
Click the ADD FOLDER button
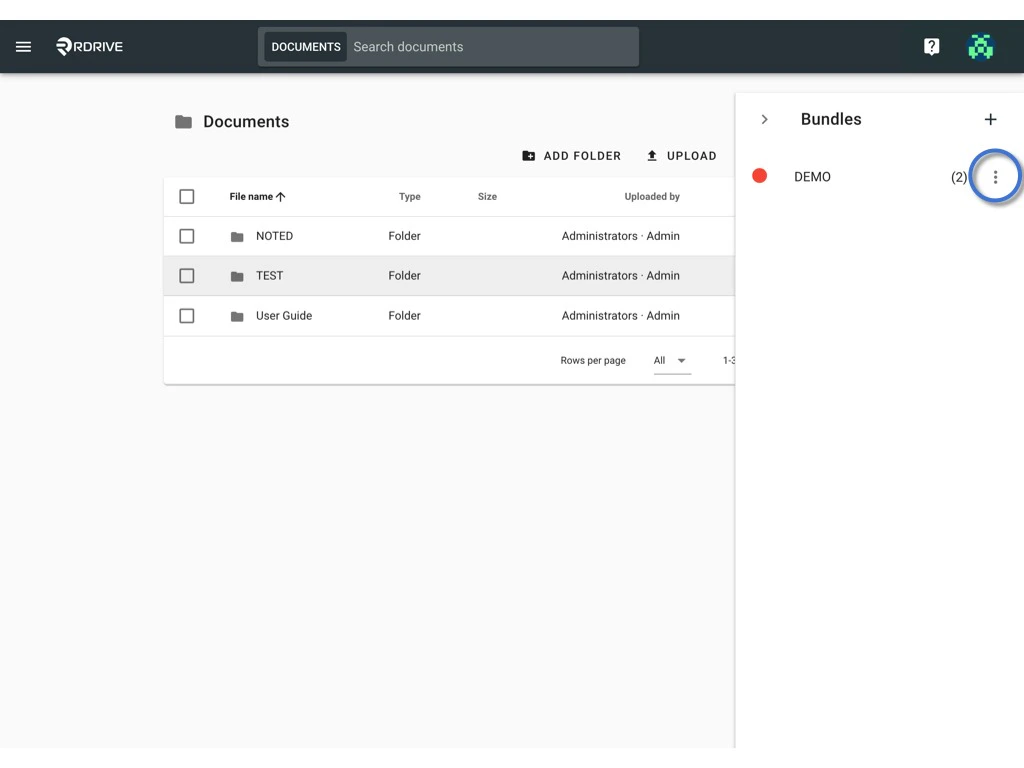(571, 156)
